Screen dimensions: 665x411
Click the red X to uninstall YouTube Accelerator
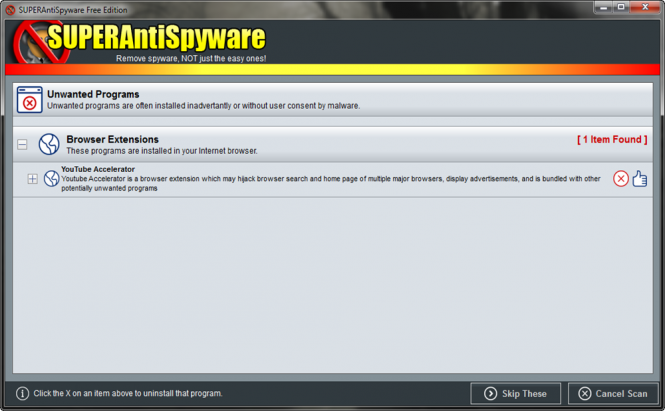(621, 179)
